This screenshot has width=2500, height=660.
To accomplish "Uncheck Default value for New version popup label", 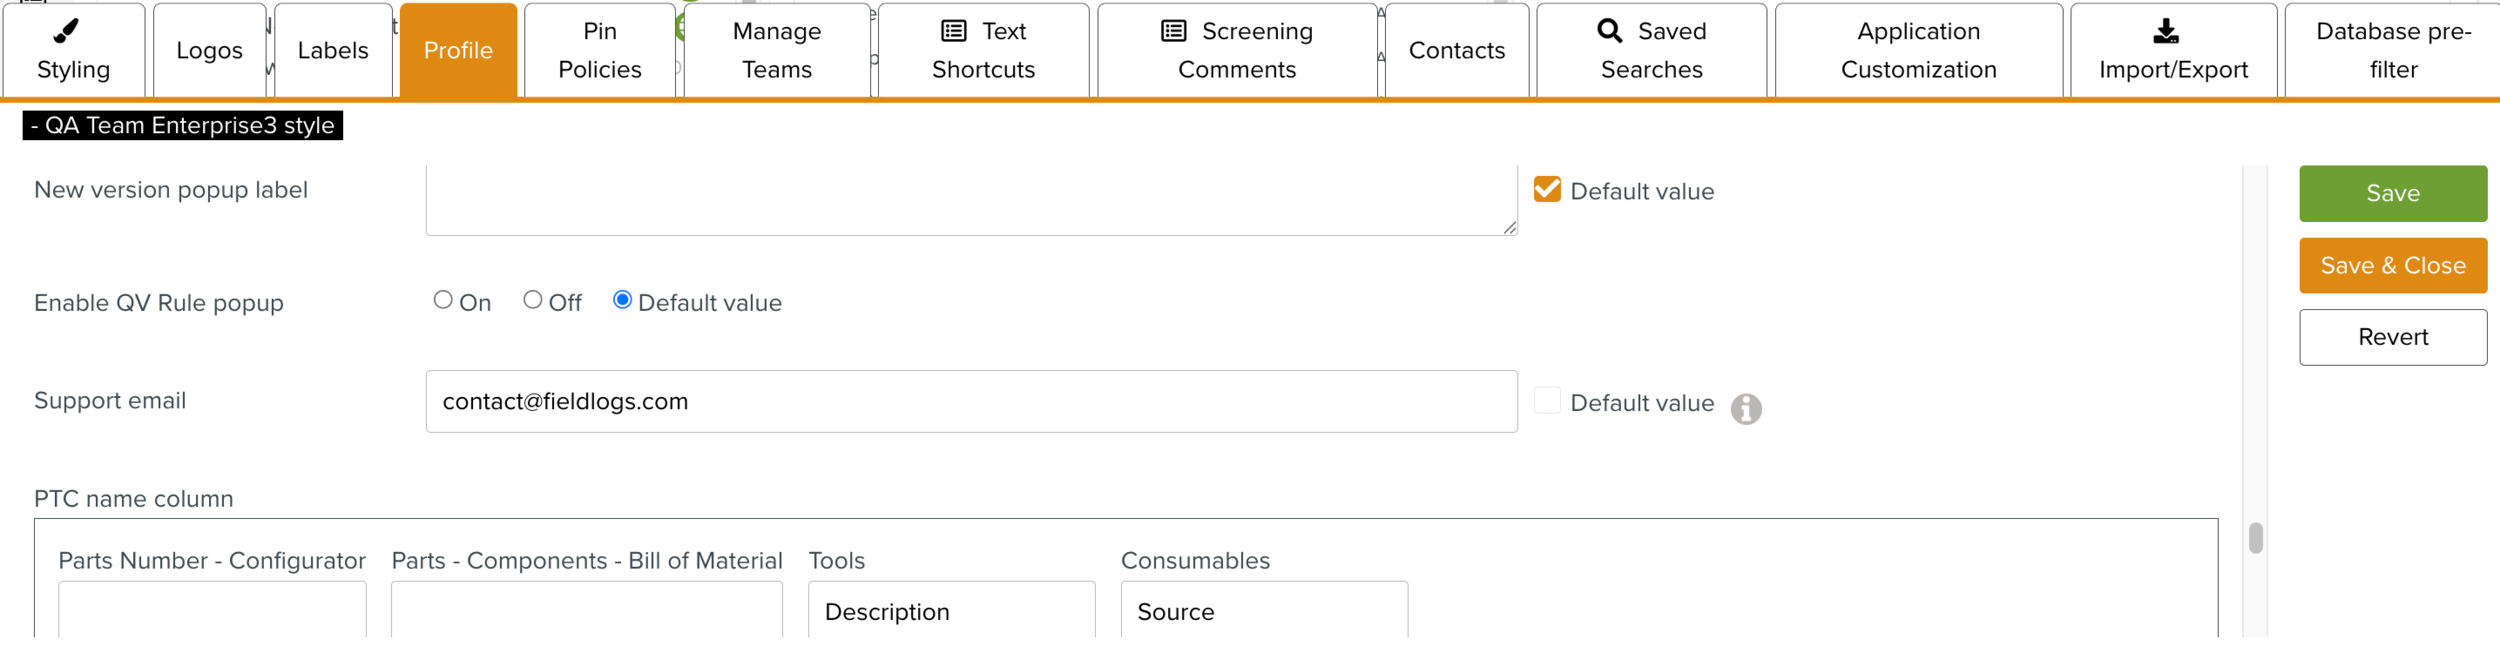I will click(x=1547, y=190).
